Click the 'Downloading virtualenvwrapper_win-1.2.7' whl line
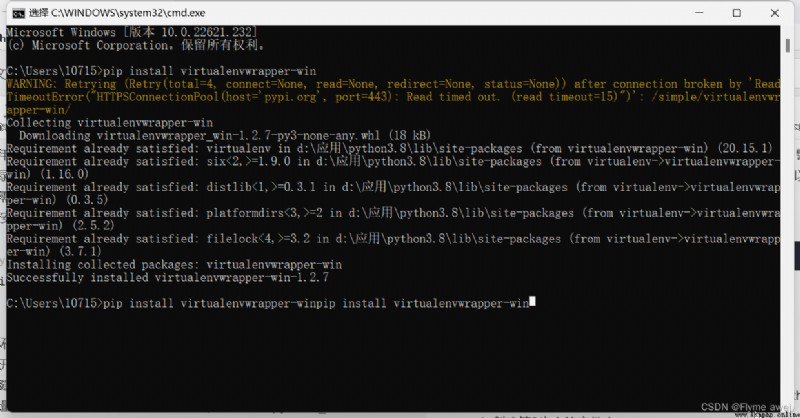 point(225,135)
